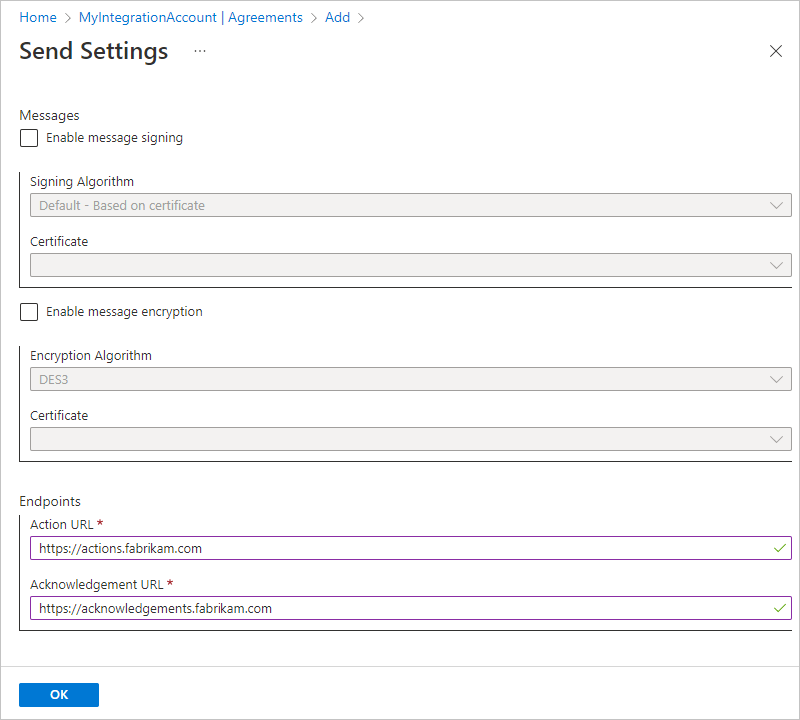Navigate to MyIntegrationAccount Agreements breadcrumb
Screen dimensions: 800x720
tap(190, 18)
